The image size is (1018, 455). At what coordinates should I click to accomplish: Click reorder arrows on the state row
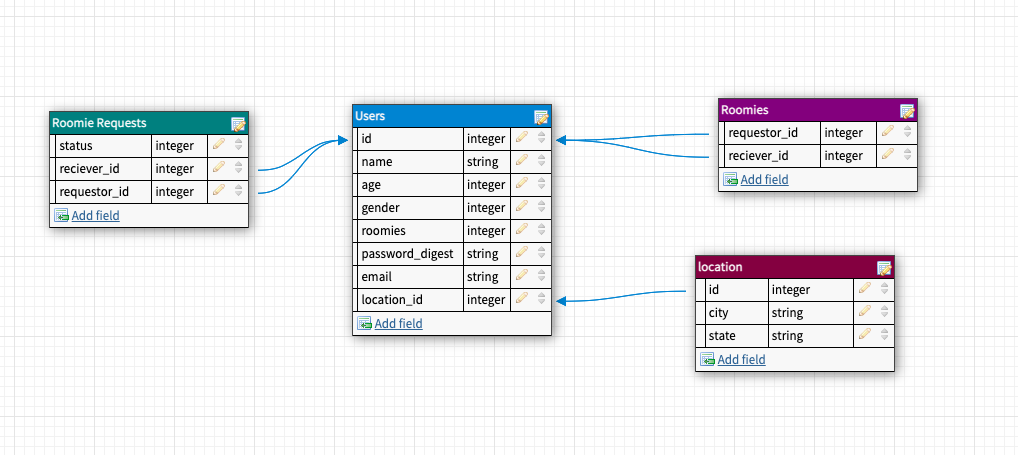(884, 335)
